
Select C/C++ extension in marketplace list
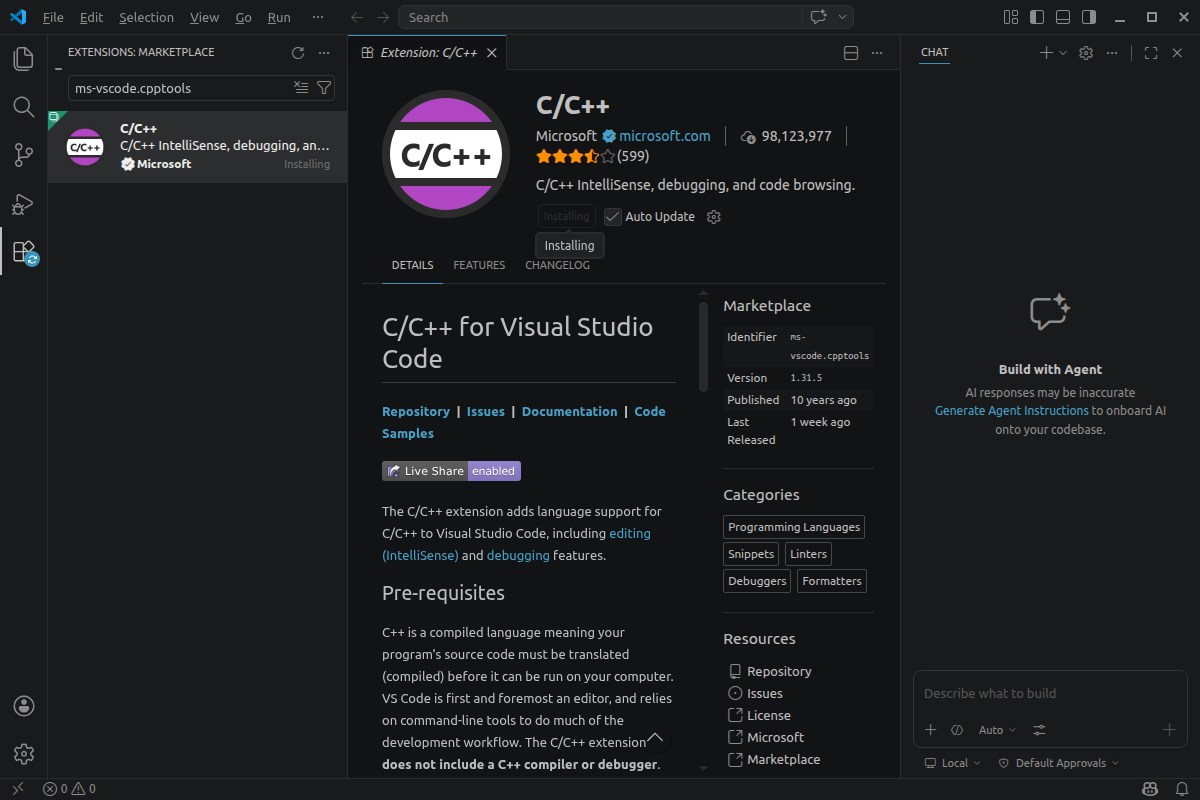tap(197, 146)
